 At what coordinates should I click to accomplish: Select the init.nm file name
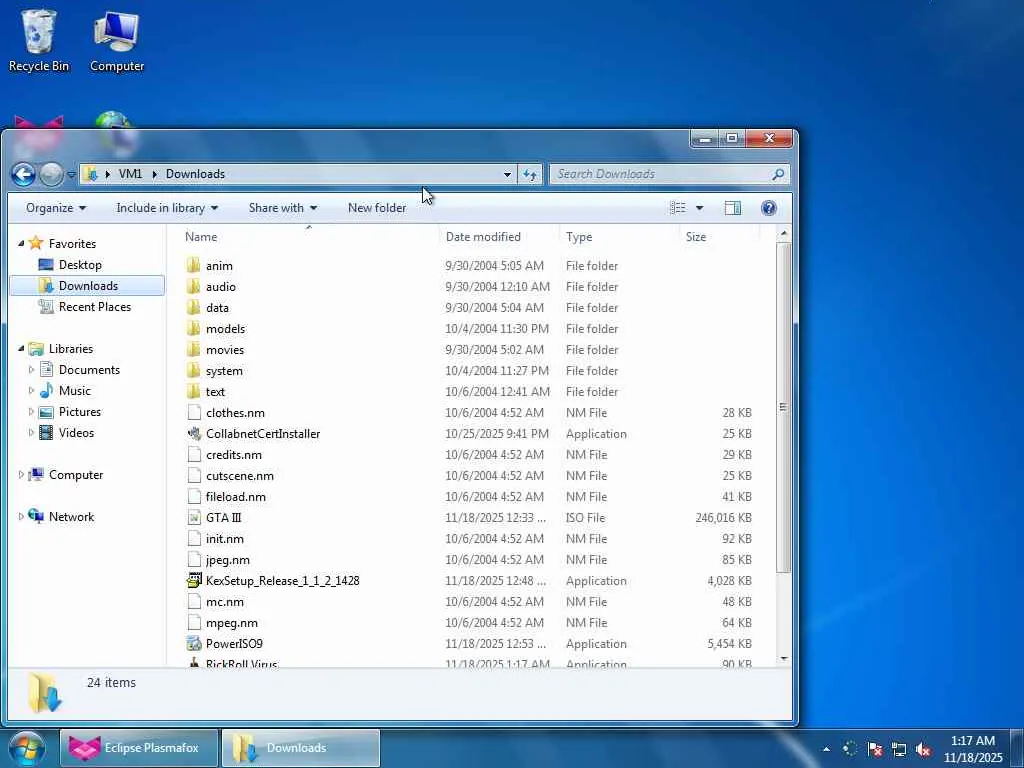pyautogui.click(x=225, y=539)
